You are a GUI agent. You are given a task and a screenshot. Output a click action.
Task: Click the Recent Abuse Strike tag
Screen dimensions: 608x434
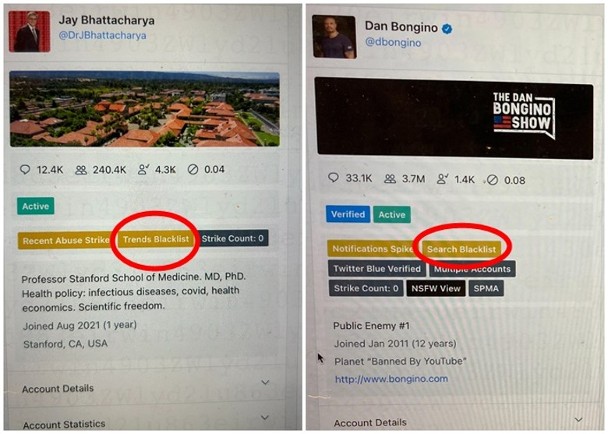(x=65, y=240)
